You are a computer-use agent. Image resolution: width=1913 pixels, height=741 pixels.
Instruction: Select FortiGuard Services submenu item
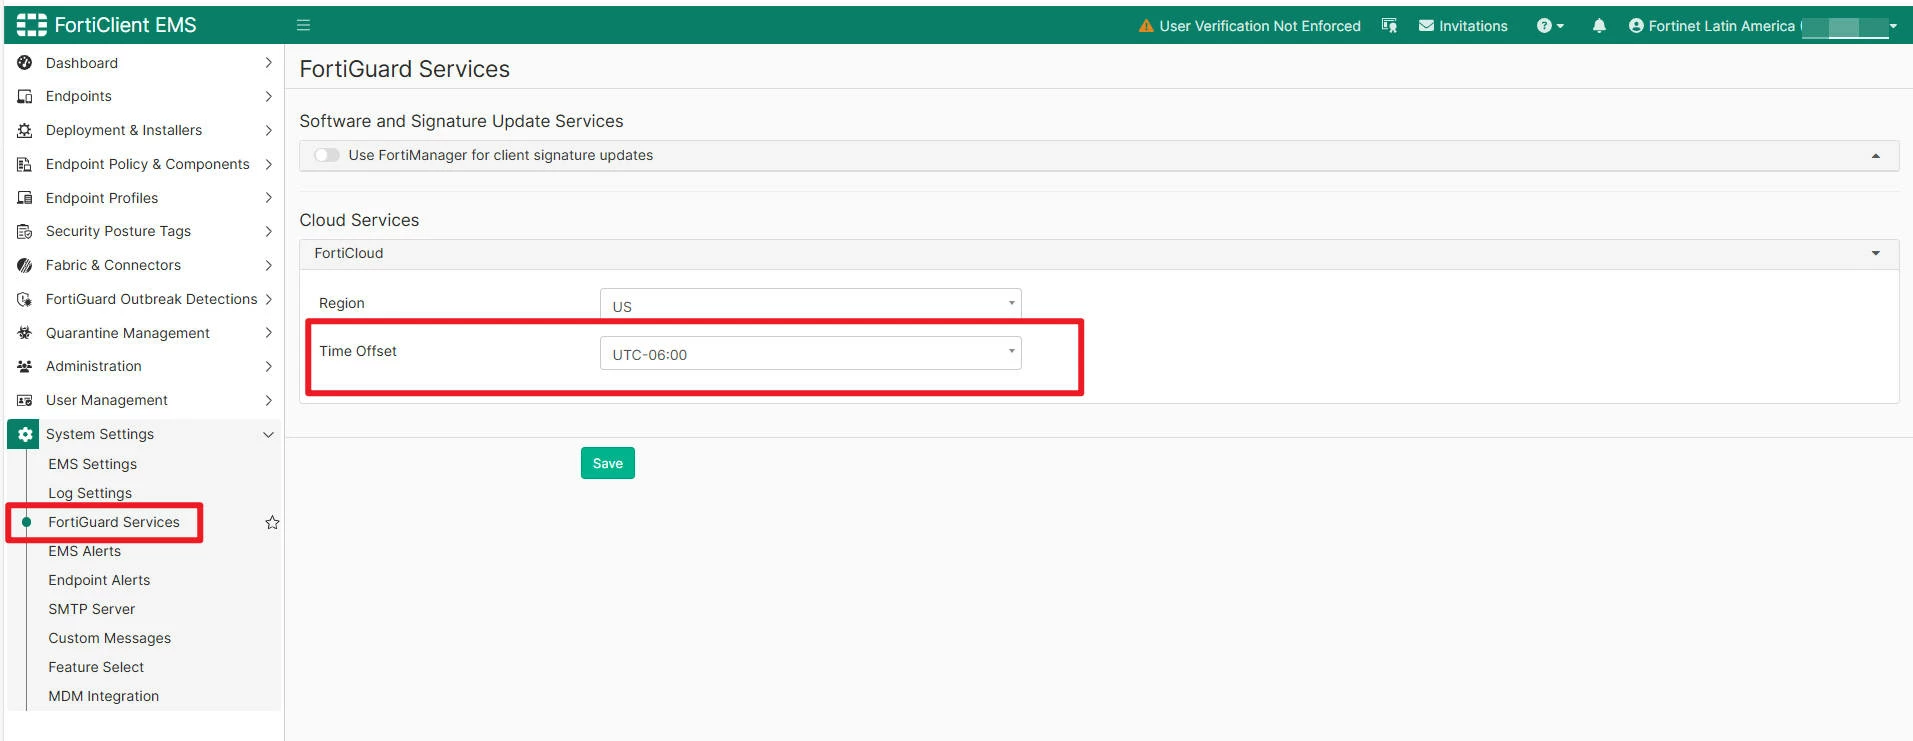click(114, 522)
